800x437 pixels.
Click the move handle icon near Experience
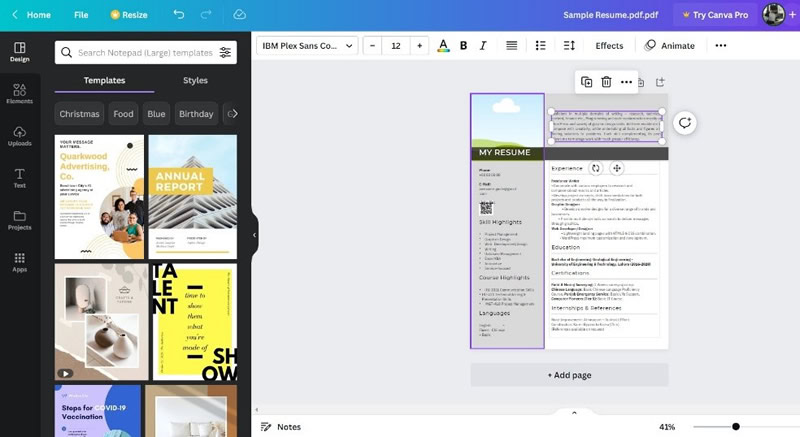point(616,168)
